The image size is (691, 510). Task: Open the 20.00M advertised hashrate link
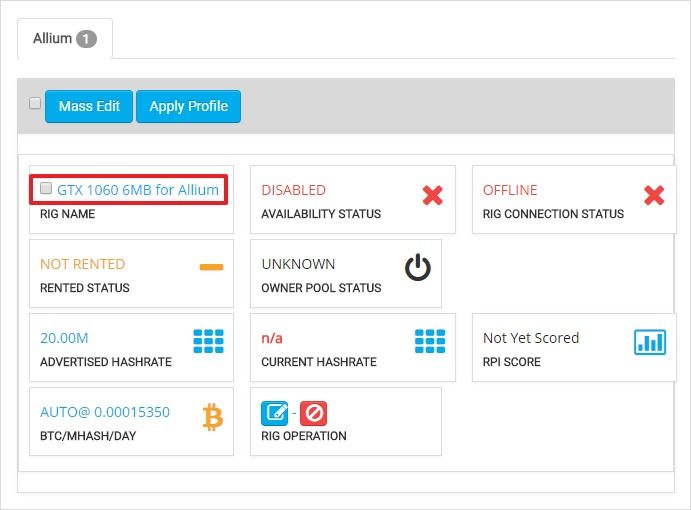[x=64, y=338]
